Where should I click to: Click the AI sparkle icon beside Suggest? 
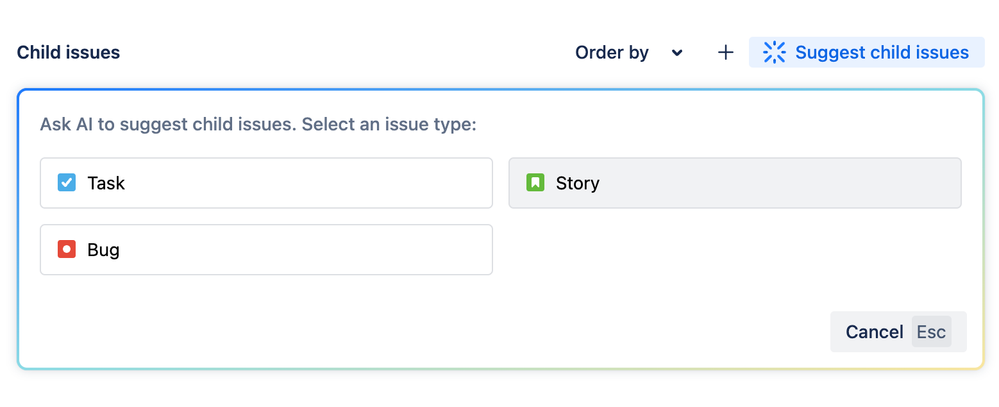pyautogui.click(x=774, y=53)
